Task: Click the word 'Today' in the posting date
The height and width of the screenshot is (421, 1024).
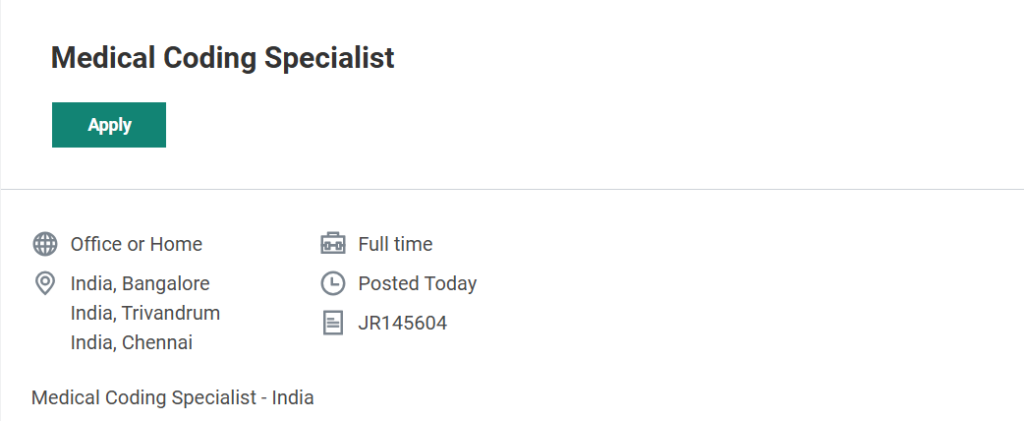Action: [450, 284]
